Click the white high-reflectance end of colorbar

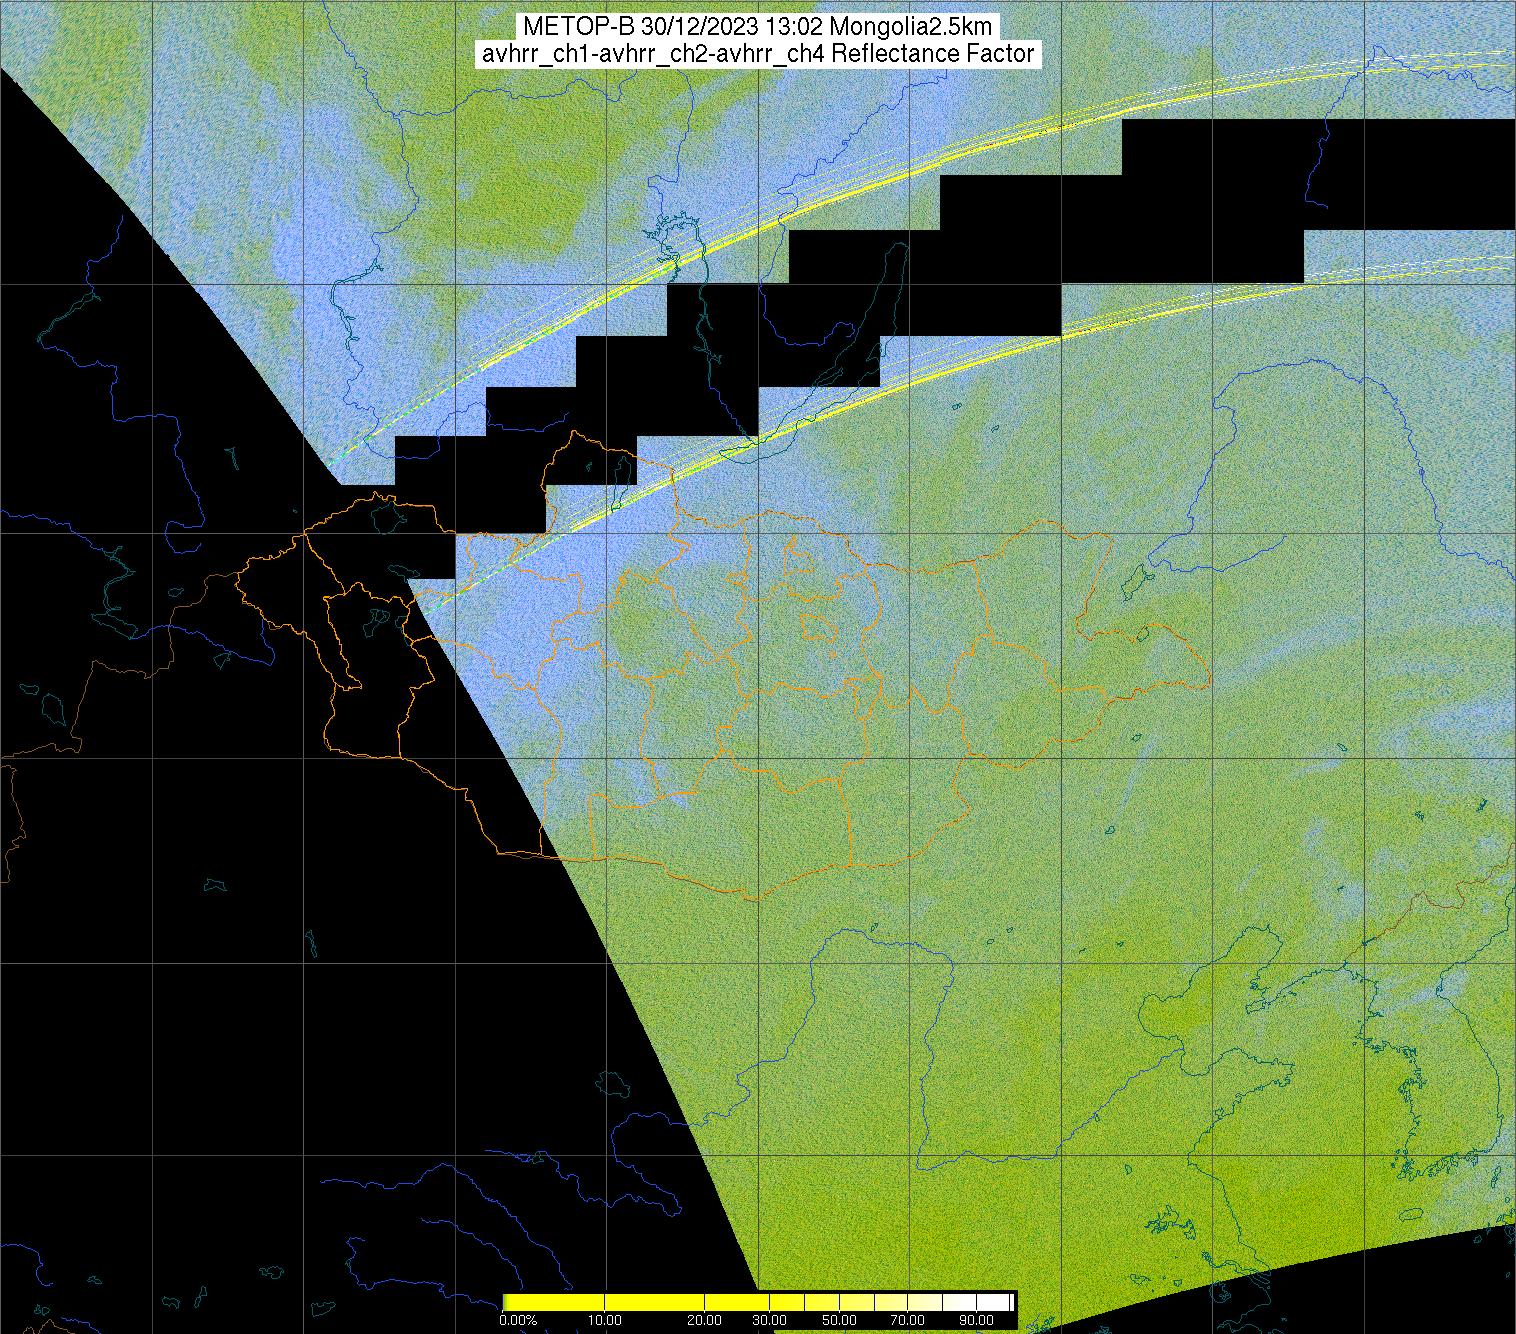[995, 1302]
